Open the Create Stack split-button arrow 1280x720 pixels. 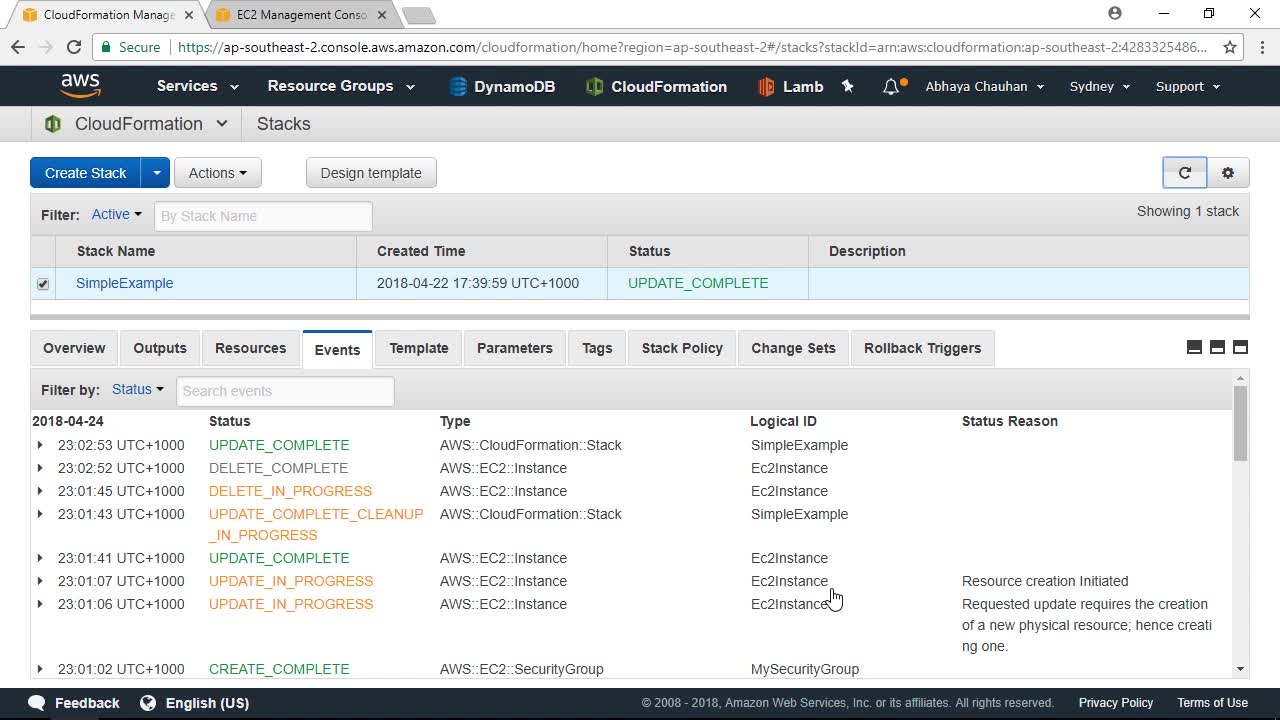156,173
